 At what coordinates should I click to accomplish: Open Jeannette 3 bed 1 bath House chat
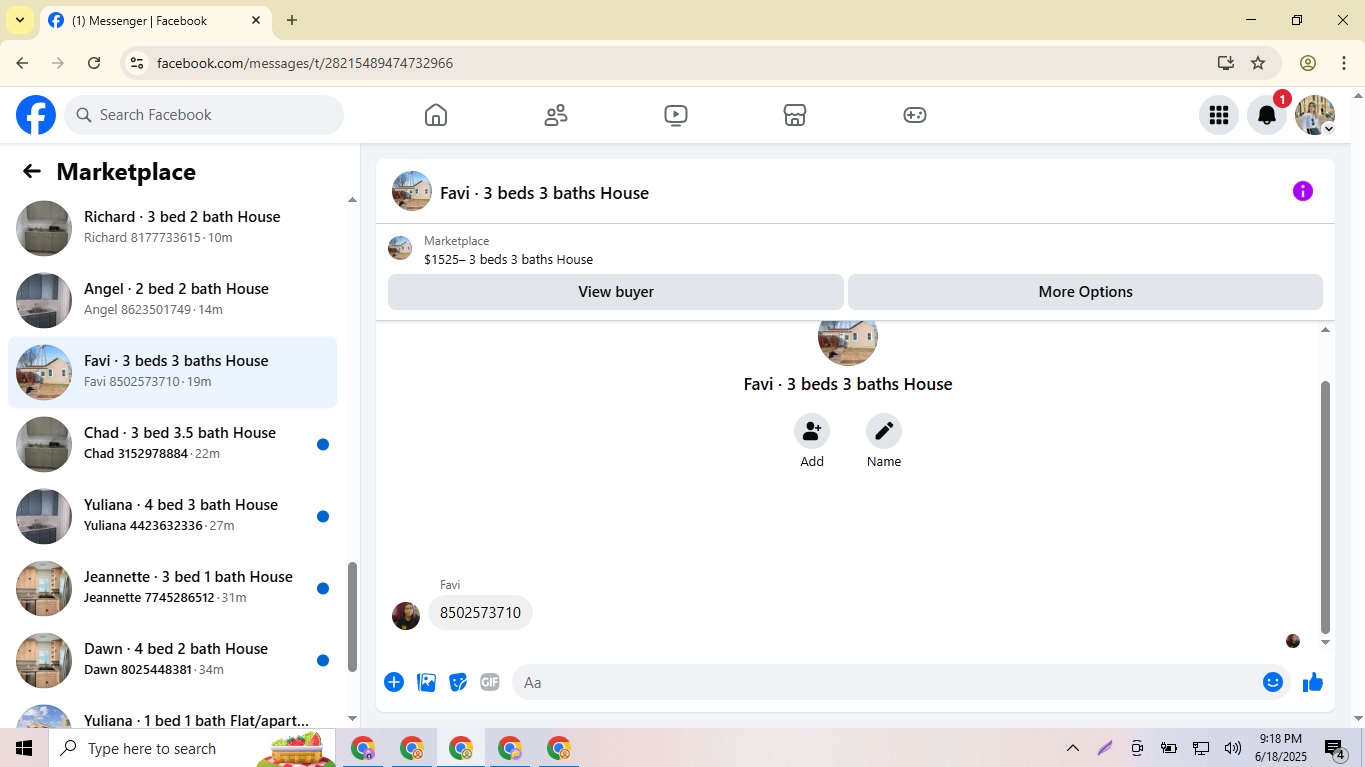172,588
